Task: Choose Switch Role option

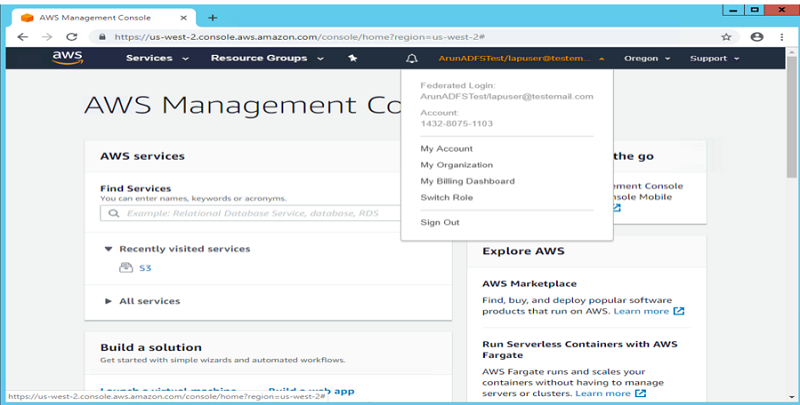Action: pyautogui.click(x=446, y=197)
